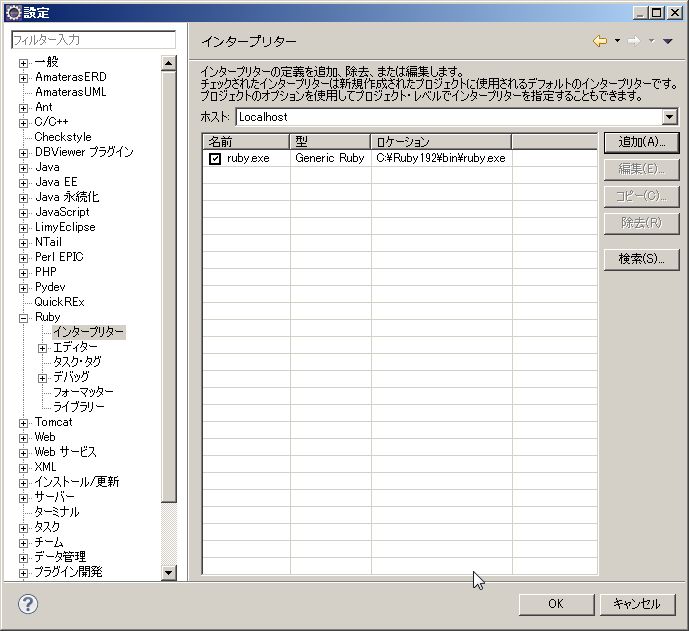Expand the サーバー tree node
The image size is (689, 631).
[x=24, y=498]
